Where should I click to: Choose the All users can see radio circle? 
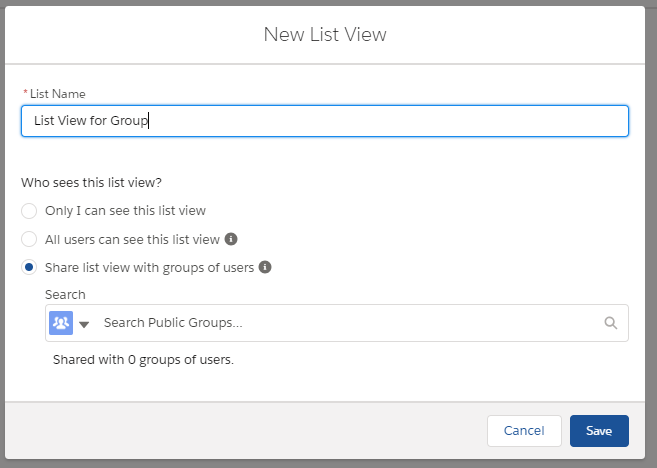pos(30,239)
